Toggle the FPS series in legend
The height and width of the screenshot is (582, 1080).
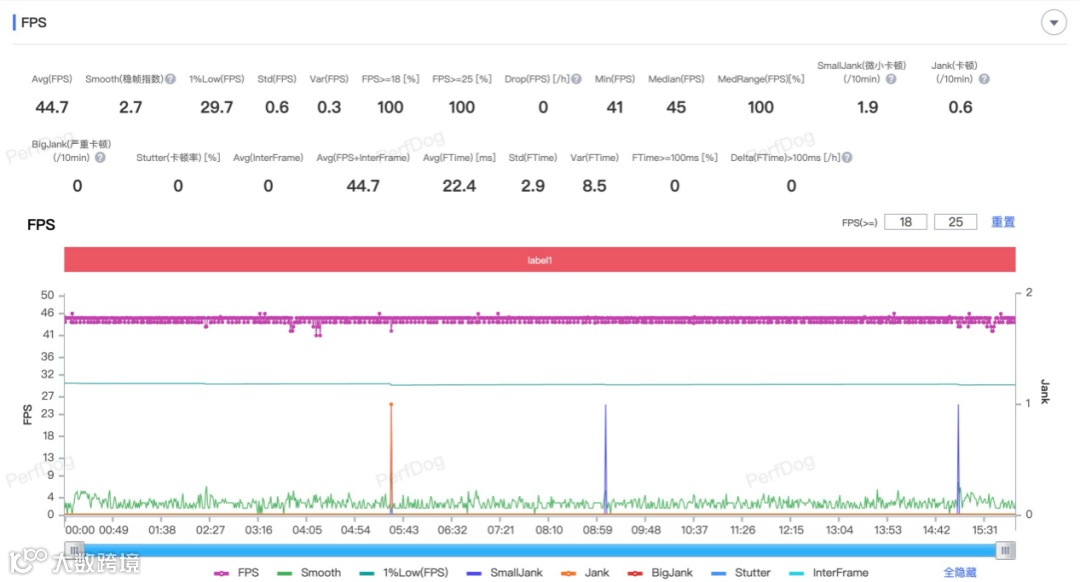tap(236, 572)
